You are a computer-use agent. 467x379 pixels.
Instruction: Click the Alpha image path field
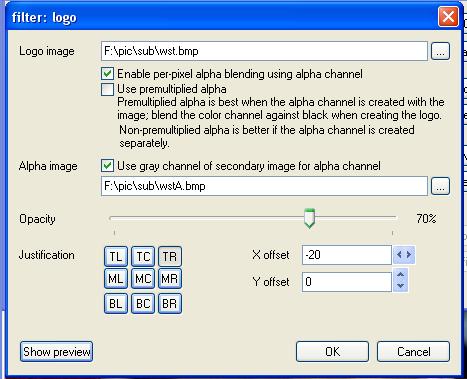pos(264,186)
